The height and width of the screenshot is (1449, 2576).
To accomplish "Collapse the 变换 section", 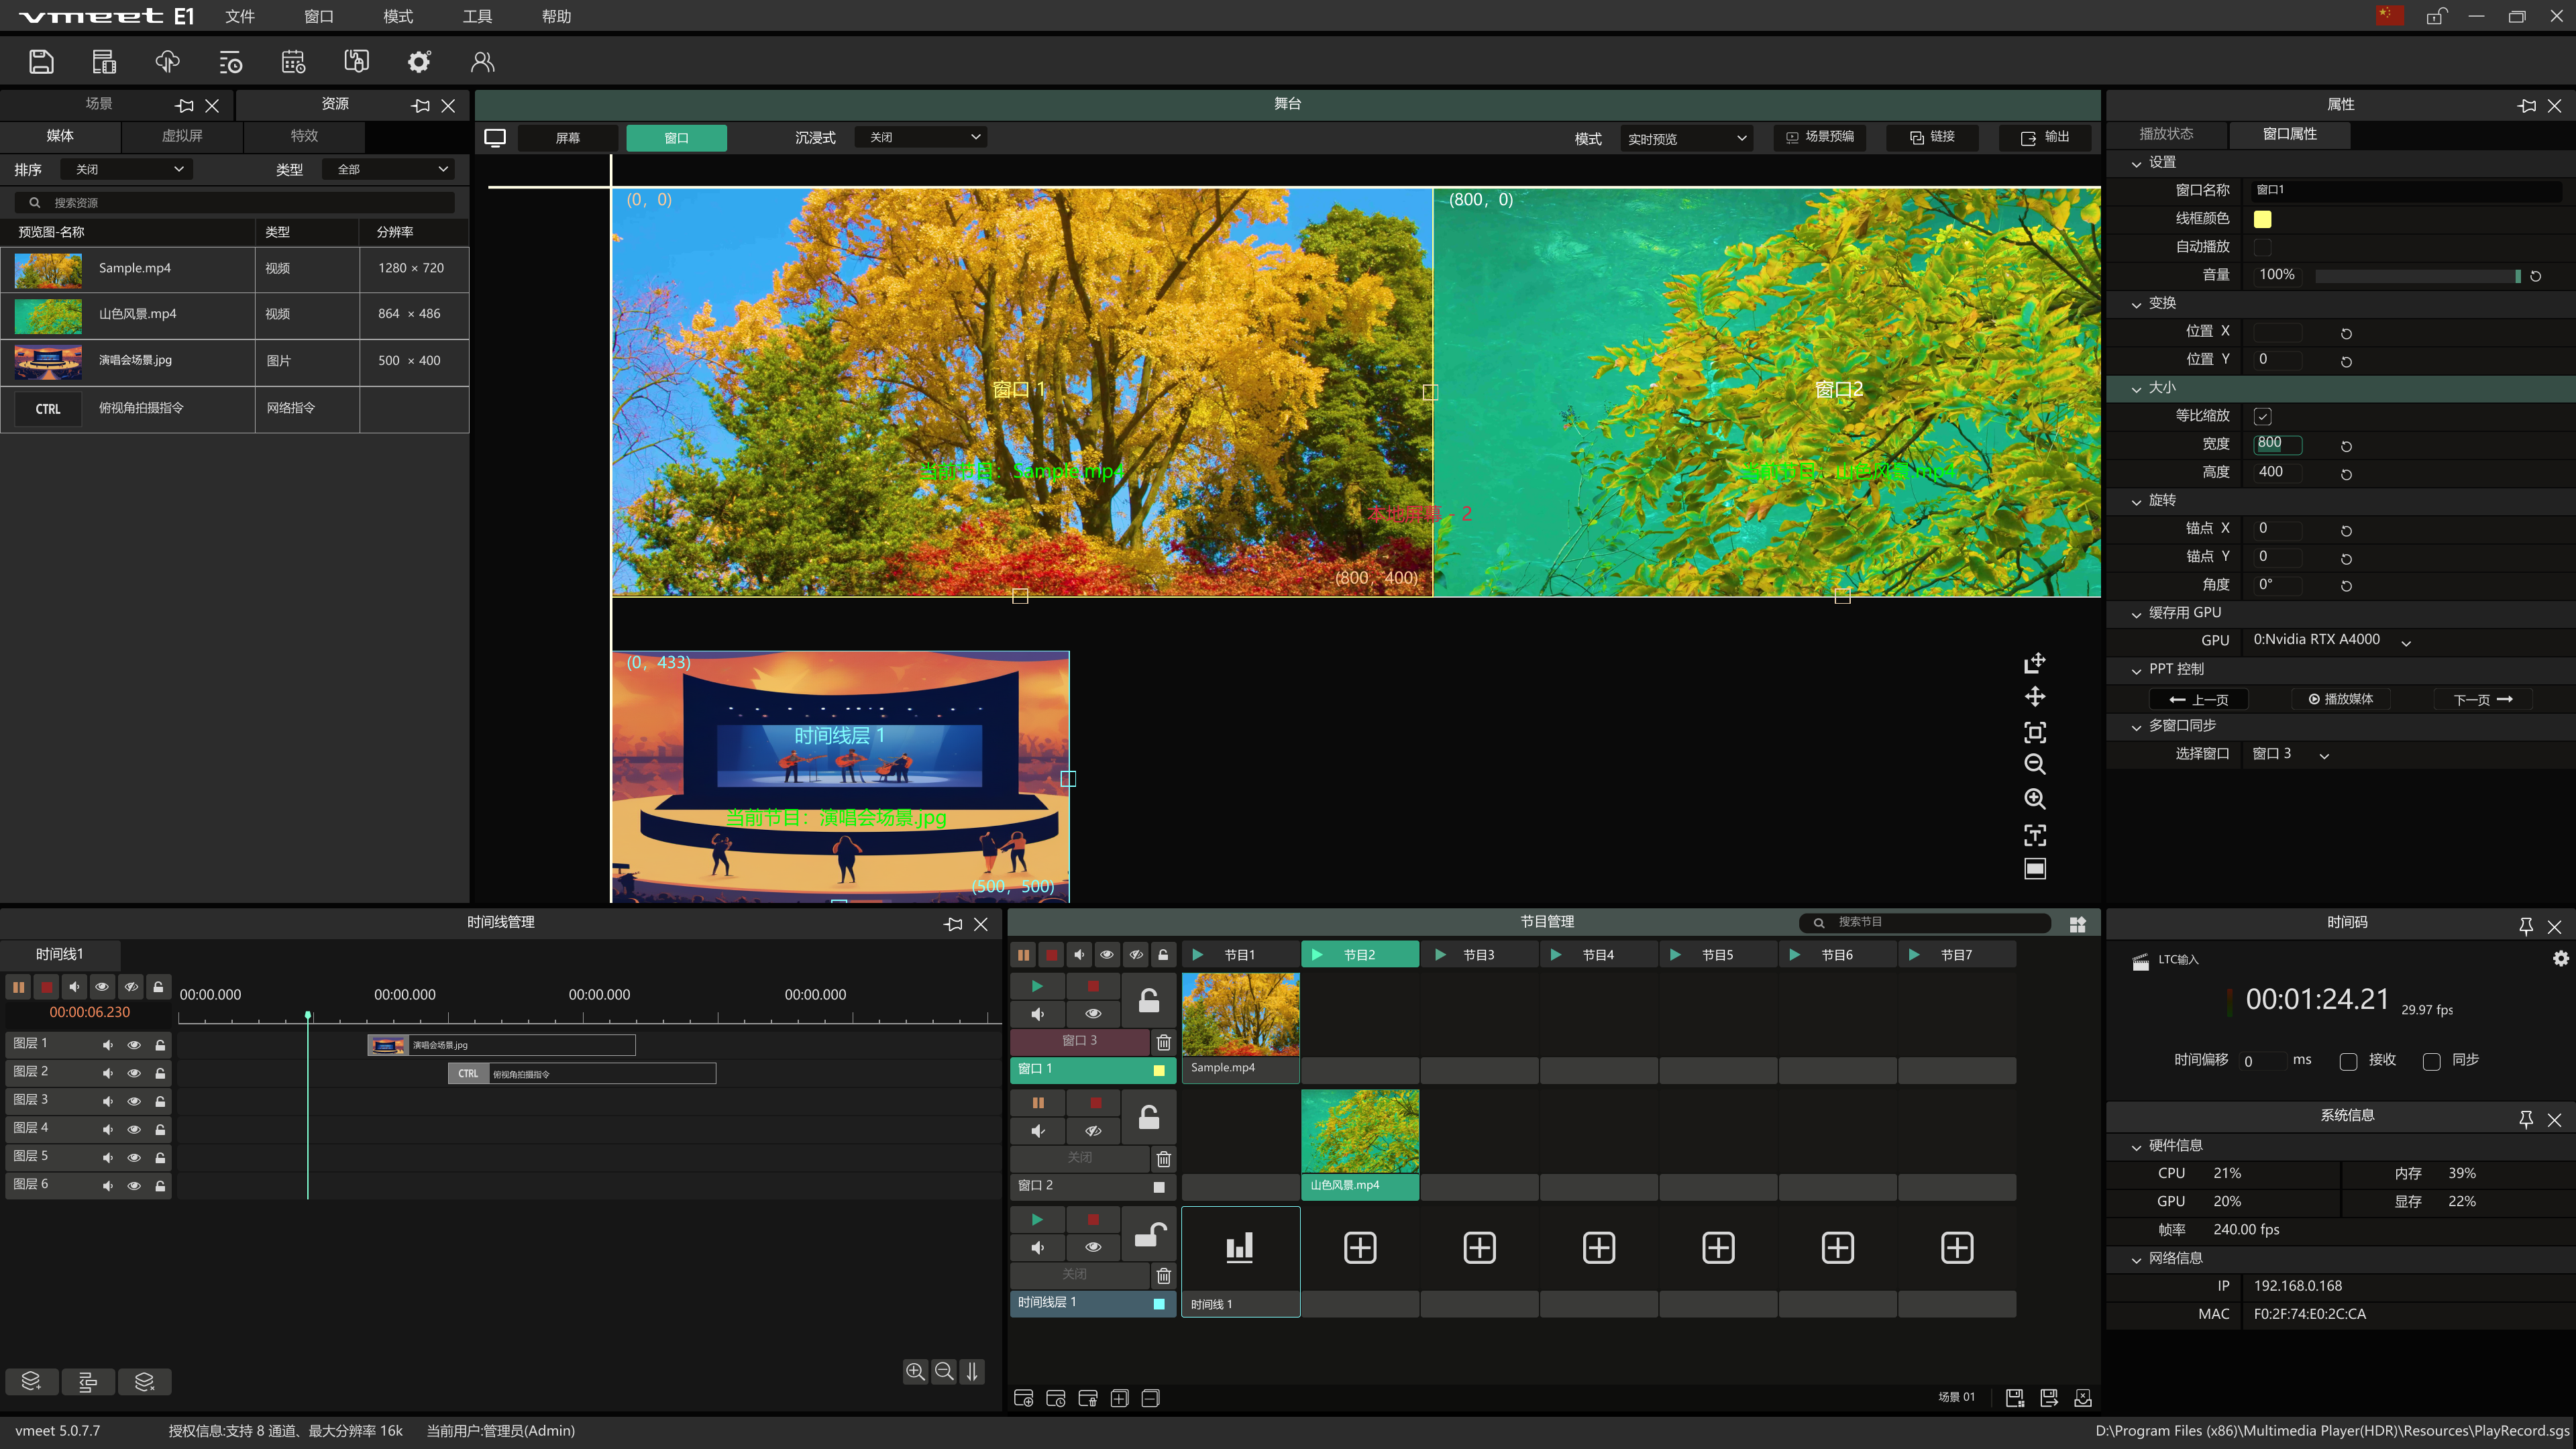I will [2136, 304].
